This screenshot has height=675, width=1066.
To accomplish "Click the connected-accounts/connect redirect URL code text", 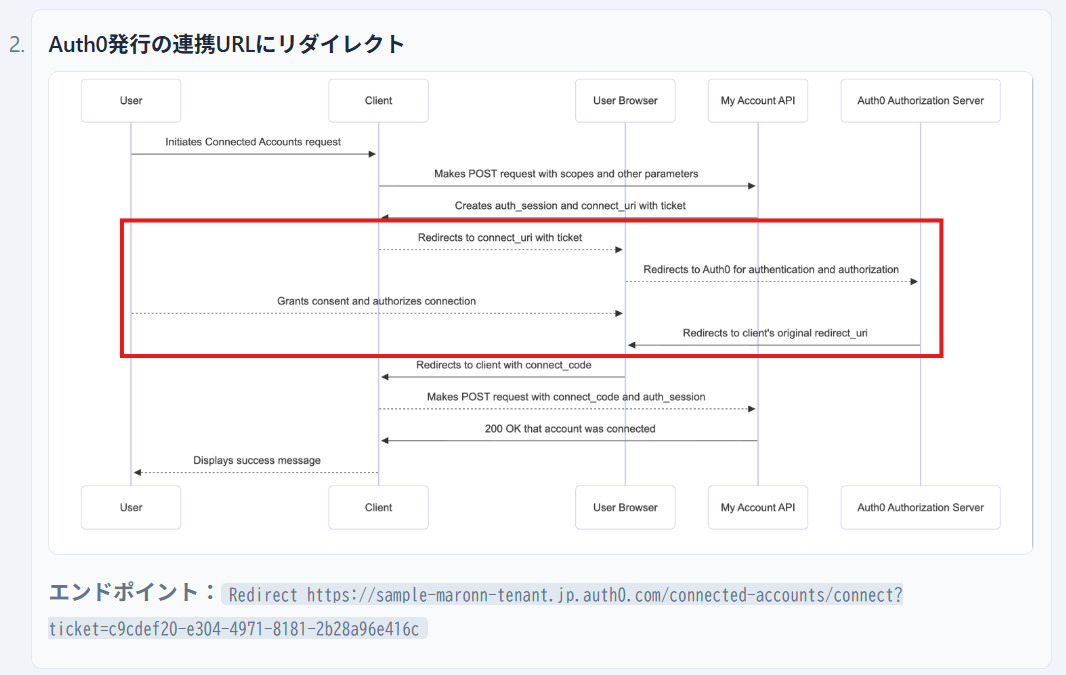I will point(565,596).
